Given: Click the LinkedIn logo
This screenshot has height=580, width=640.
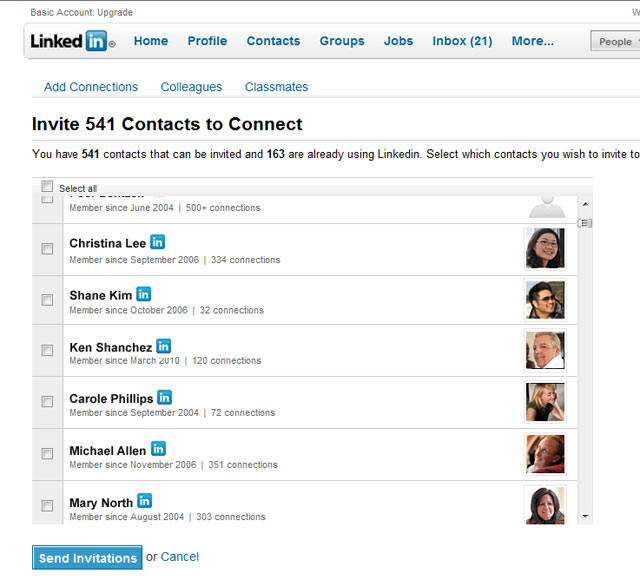Looking at the screenshot, I should [72, 41].
